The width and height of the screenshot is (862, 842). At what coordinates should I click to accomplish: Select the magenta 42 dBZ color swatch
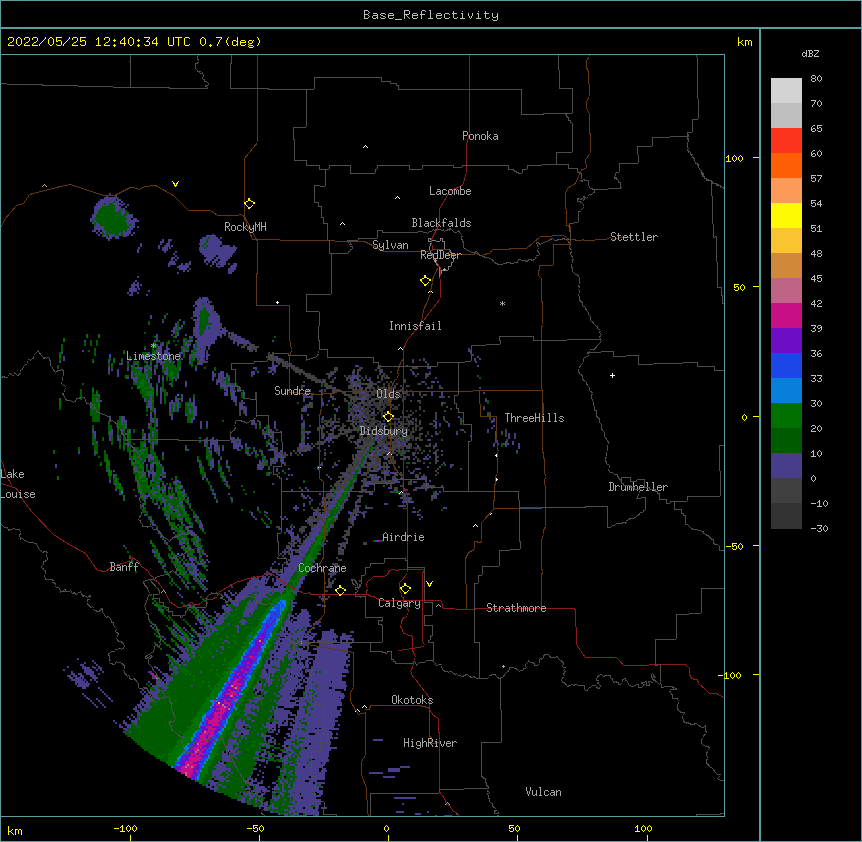pyautogui.click(x=786, y=315)
